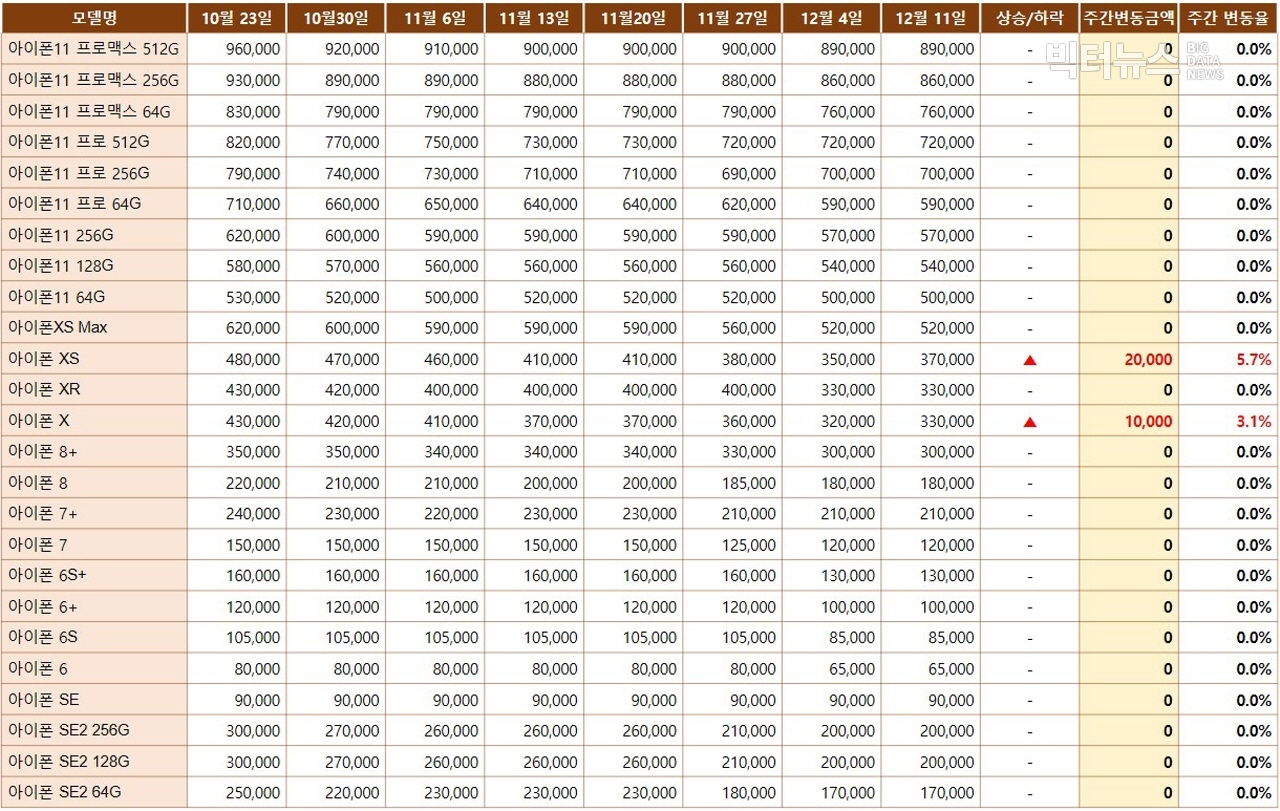Click the 아이폰11 프로 512G model cell
The width and height of the screenshot is (1280, 811).
[x=94, y=142]
